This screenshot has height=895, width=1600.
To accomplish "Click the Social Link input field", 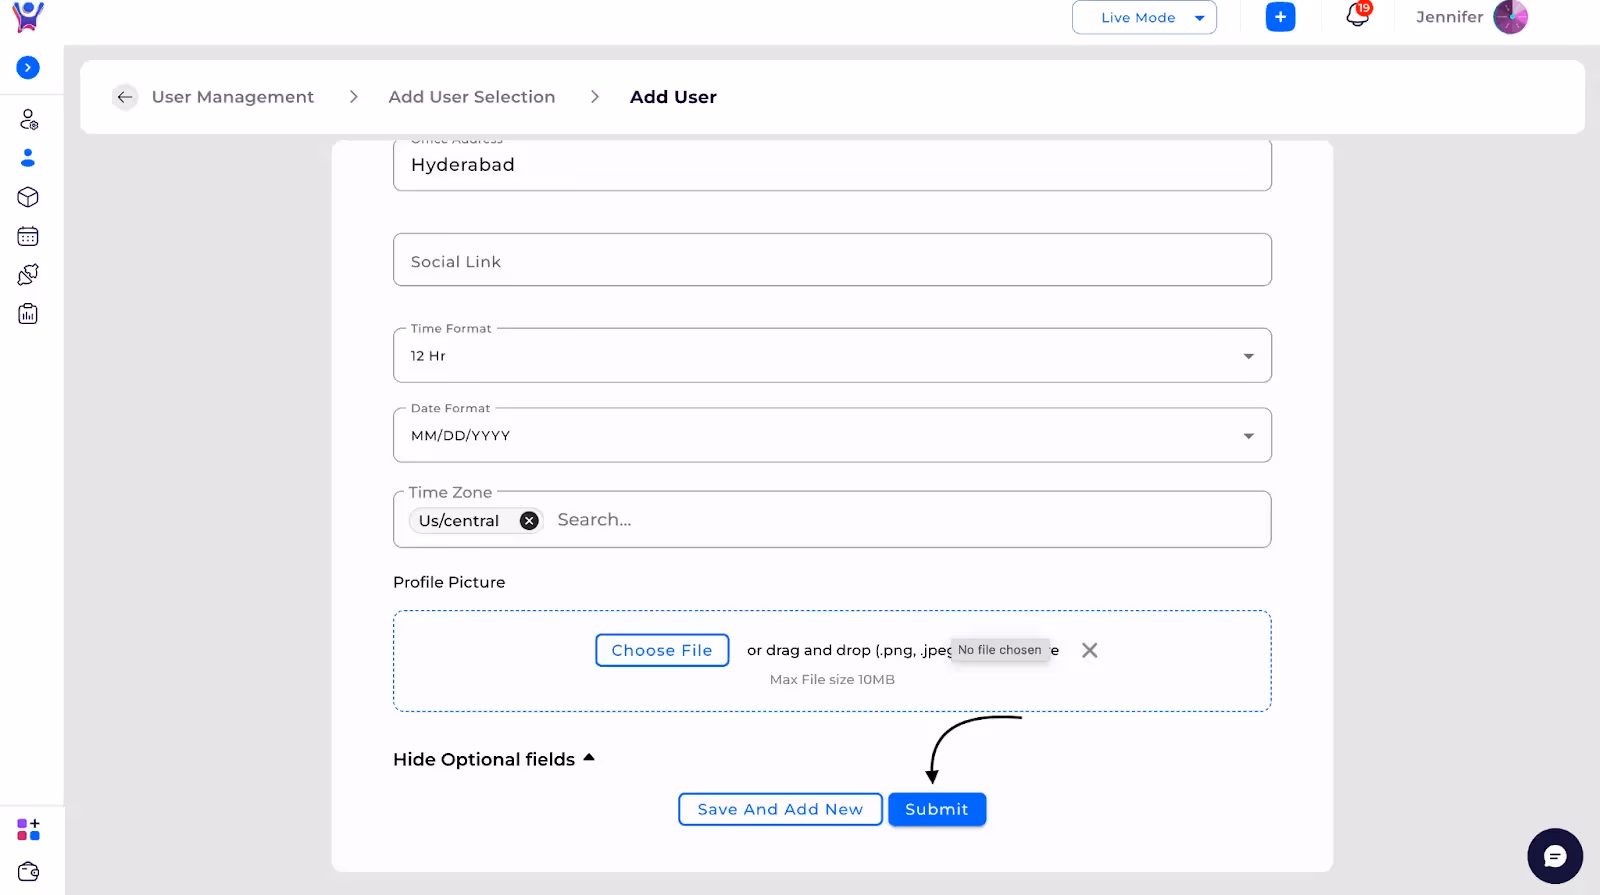I will click(x=832, y=260).
